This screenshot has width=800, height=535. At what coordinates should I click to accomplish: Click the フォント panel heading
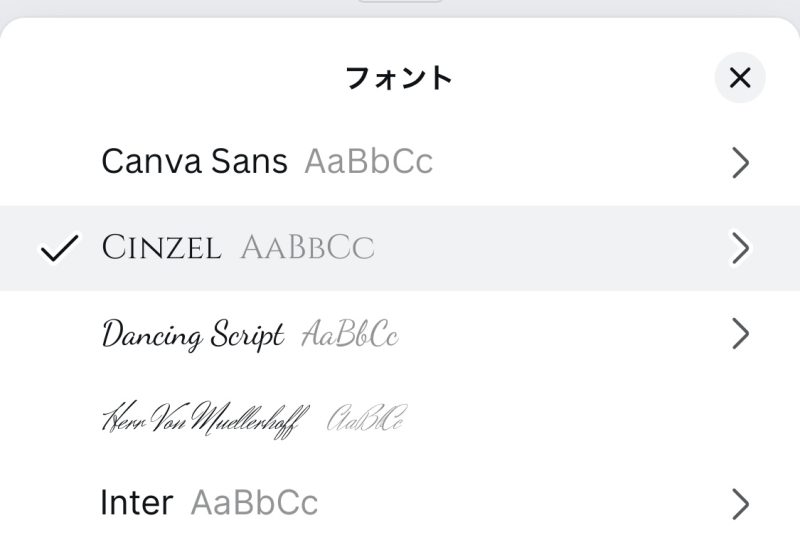(x=398, y=78)
